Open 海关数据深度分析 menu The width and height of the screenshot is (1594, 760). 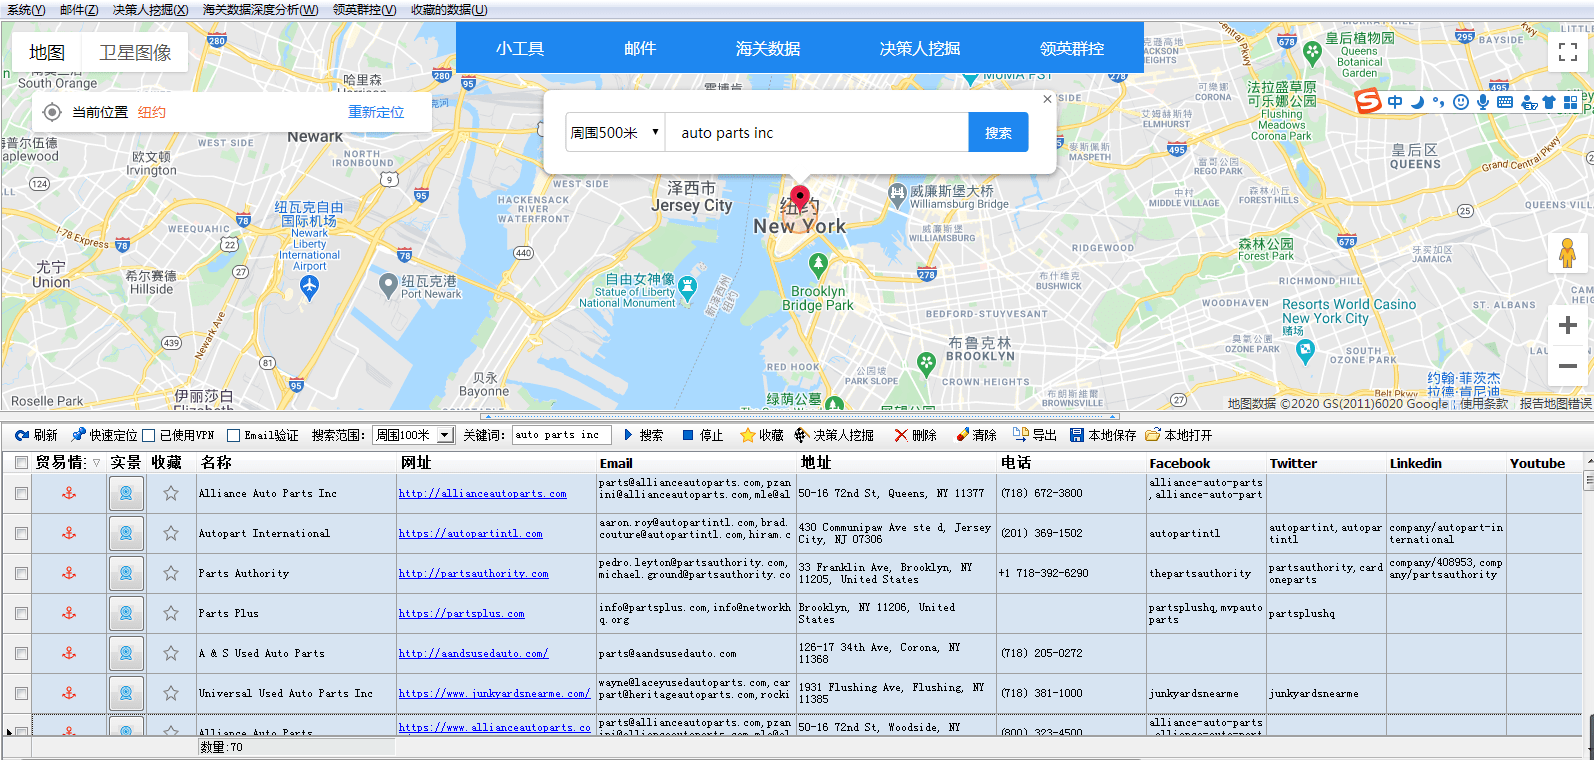click(260, 9)
